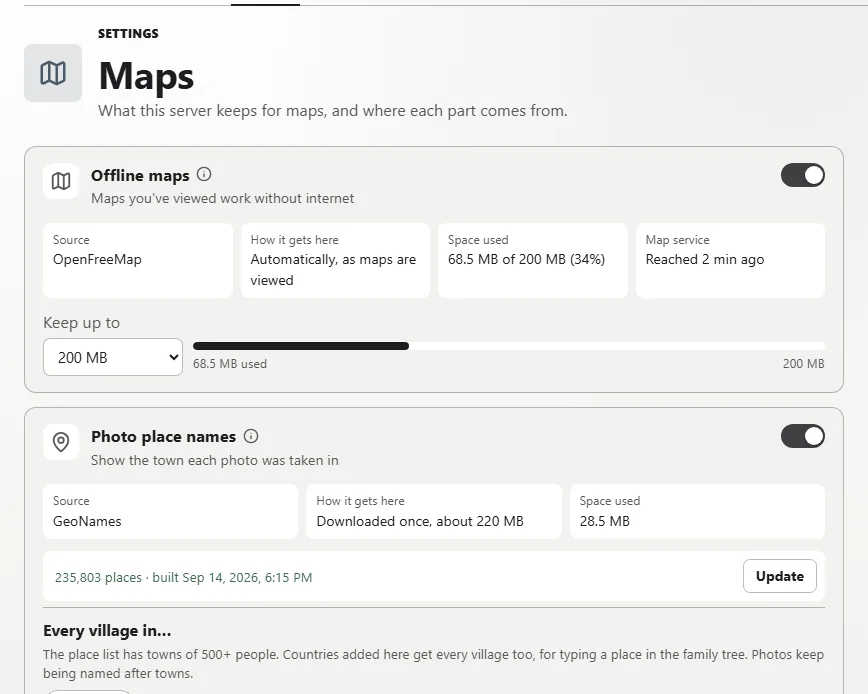The image size is (868, 694).
Task: Click the large Maps settings header icon
Action: coord(53,73)
